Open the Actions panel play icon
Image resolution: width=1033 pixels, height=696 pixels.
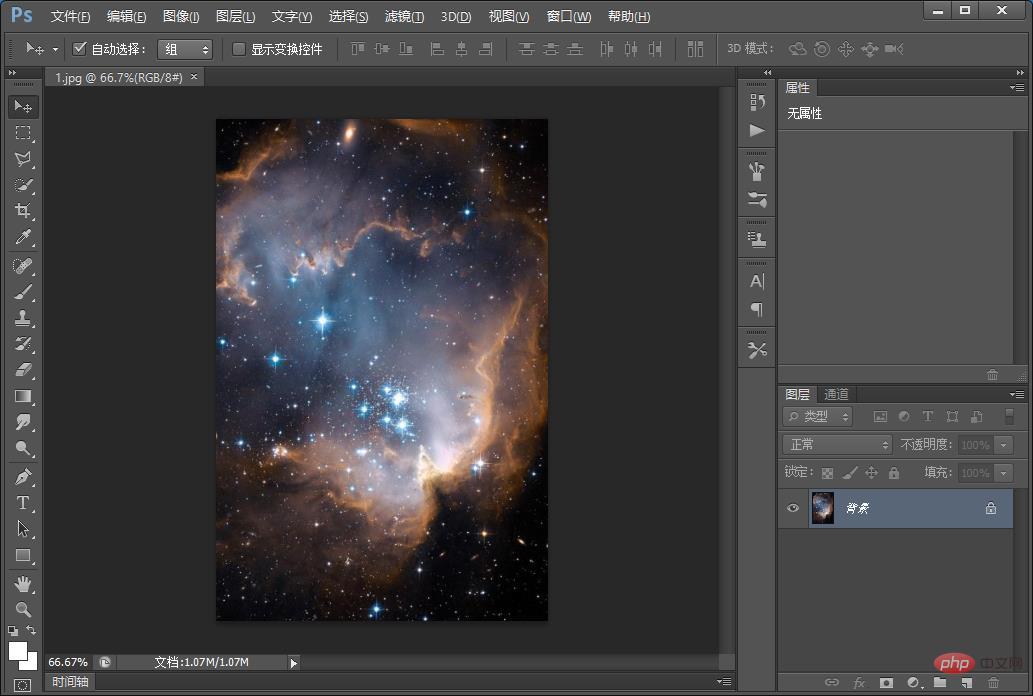point(757,130)
